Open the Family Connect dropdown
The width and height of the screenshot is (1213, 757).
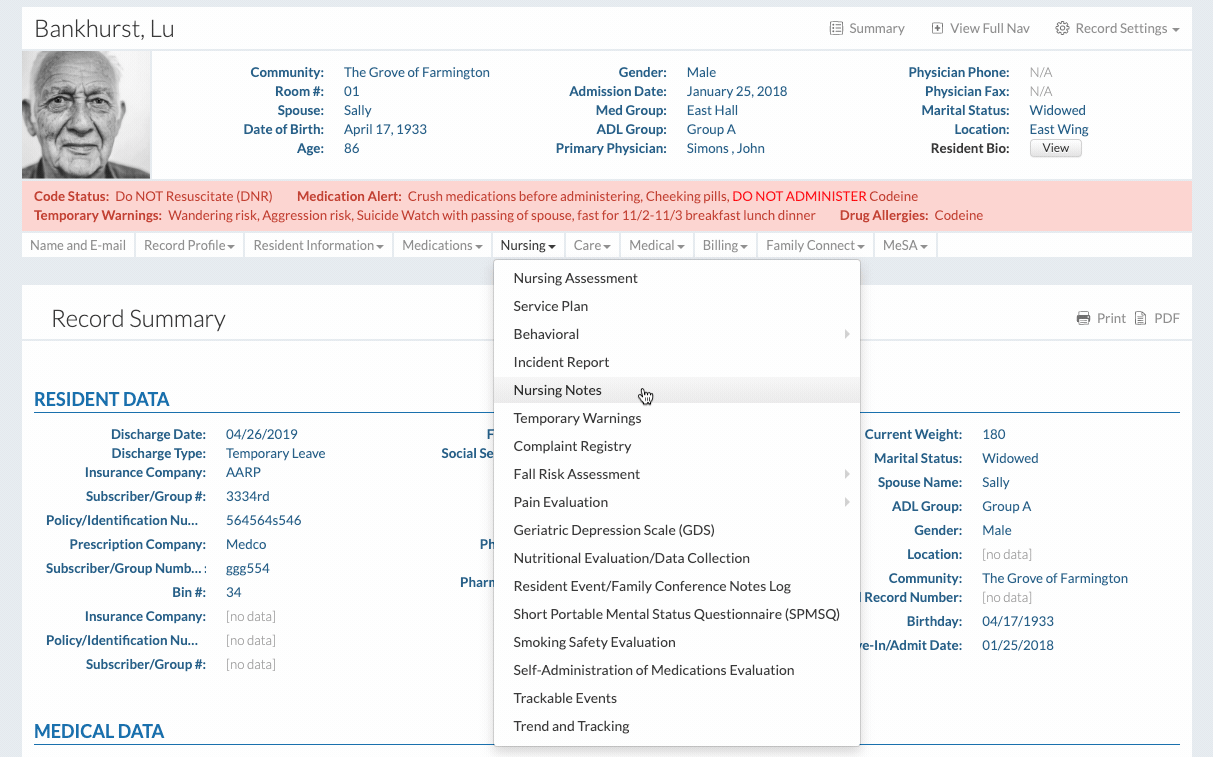tap(815, 245)
